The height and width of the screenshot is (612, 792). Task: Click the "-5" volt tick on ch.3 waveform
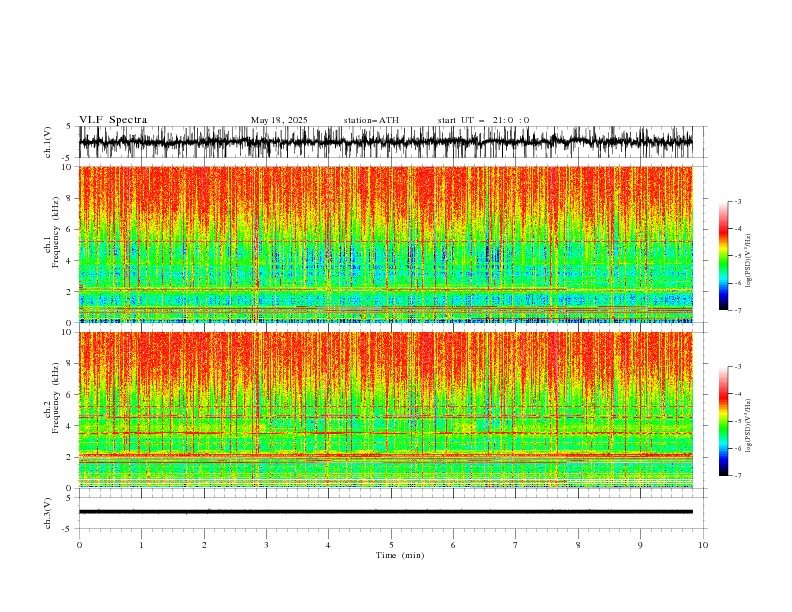(x=68, y=529)
